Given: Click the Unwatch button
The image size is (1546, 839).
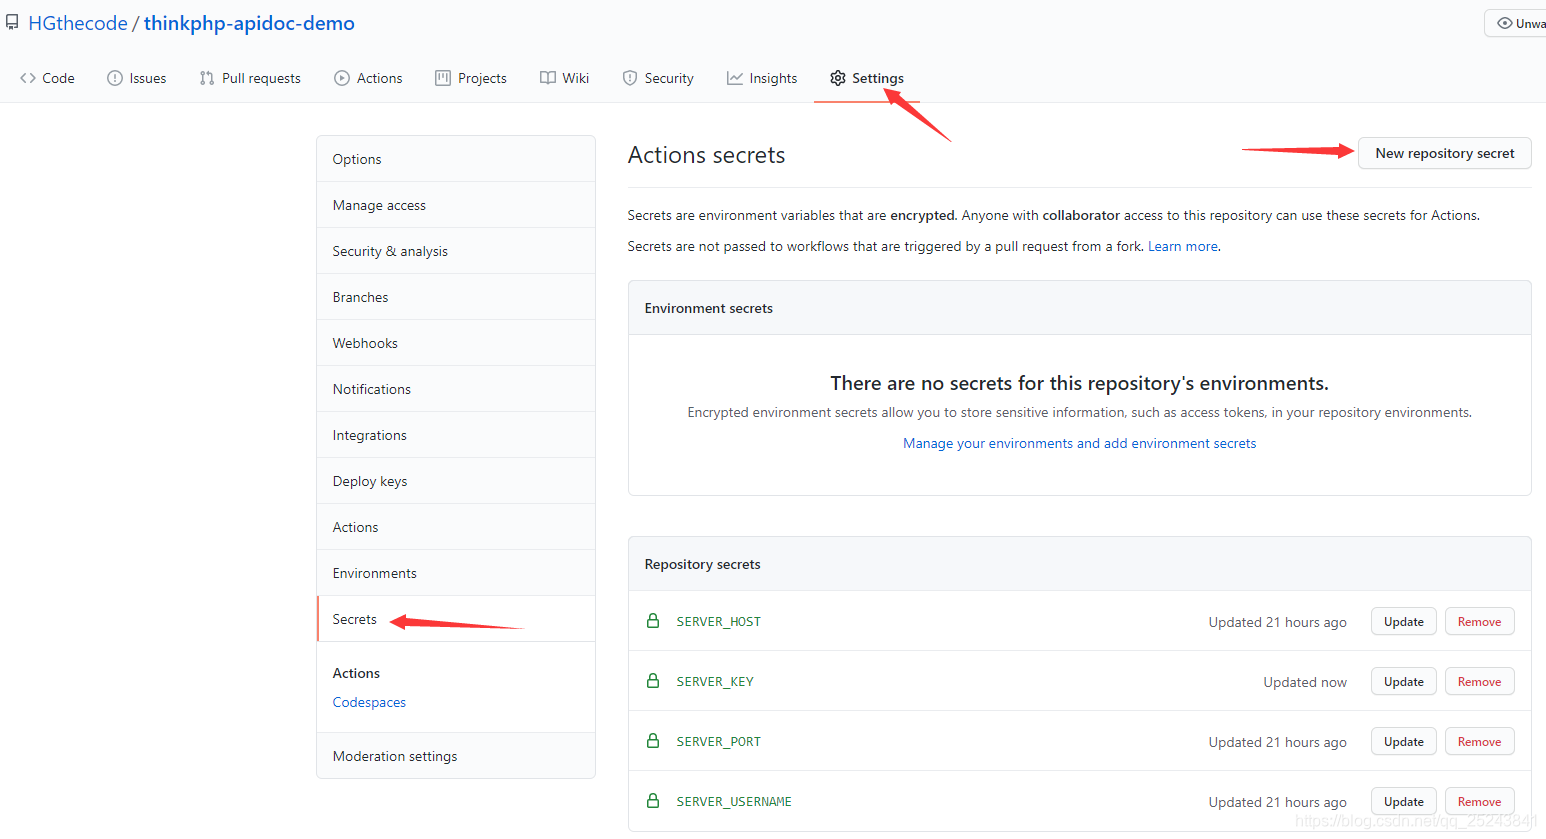Looking at the screenshot, I should coord(1516,23).
